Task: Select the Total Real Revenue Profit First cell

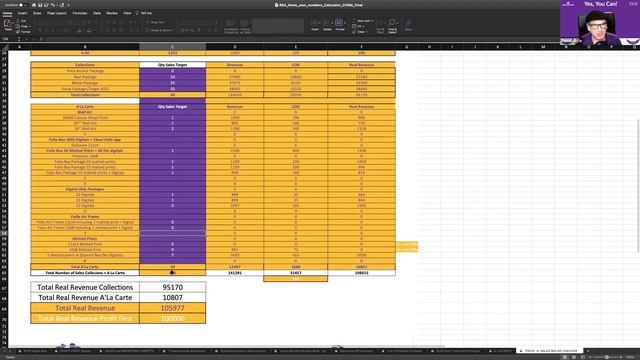Action: (x=85, y=318)
